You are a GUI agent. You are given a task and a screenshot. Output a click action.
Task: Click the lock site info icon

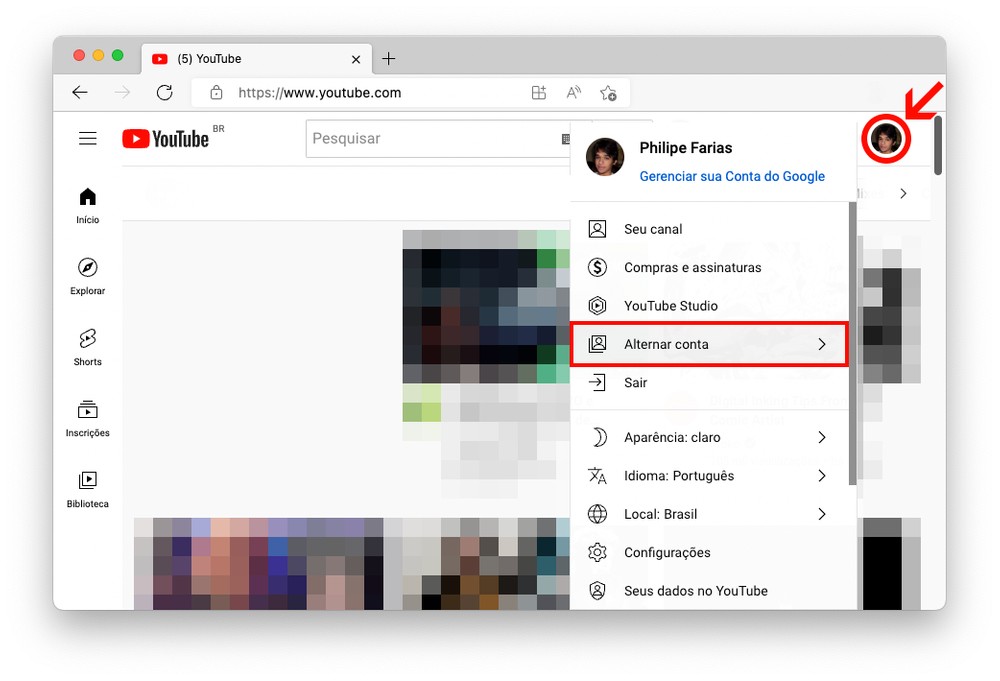216,92
